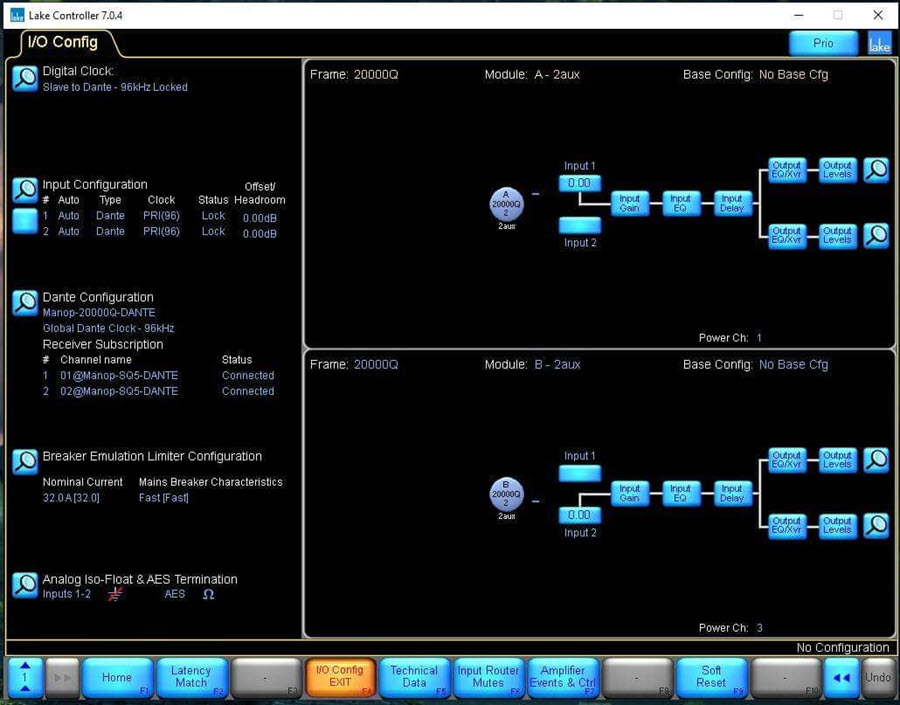Image resolution: width=900 pixels, height=705 pixels.
Task: Open the Dante Configuration magnifier icon
Action: pos(25,303)
